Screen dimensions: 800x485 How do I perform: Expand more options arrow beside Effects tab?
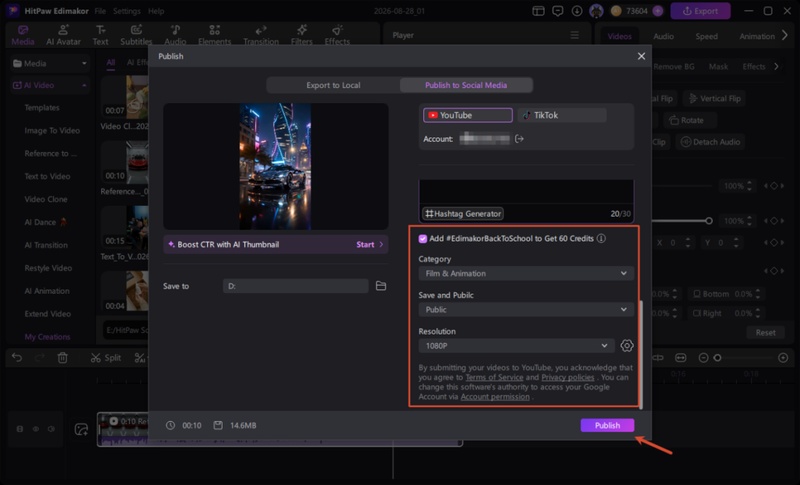tap(777, 66)
